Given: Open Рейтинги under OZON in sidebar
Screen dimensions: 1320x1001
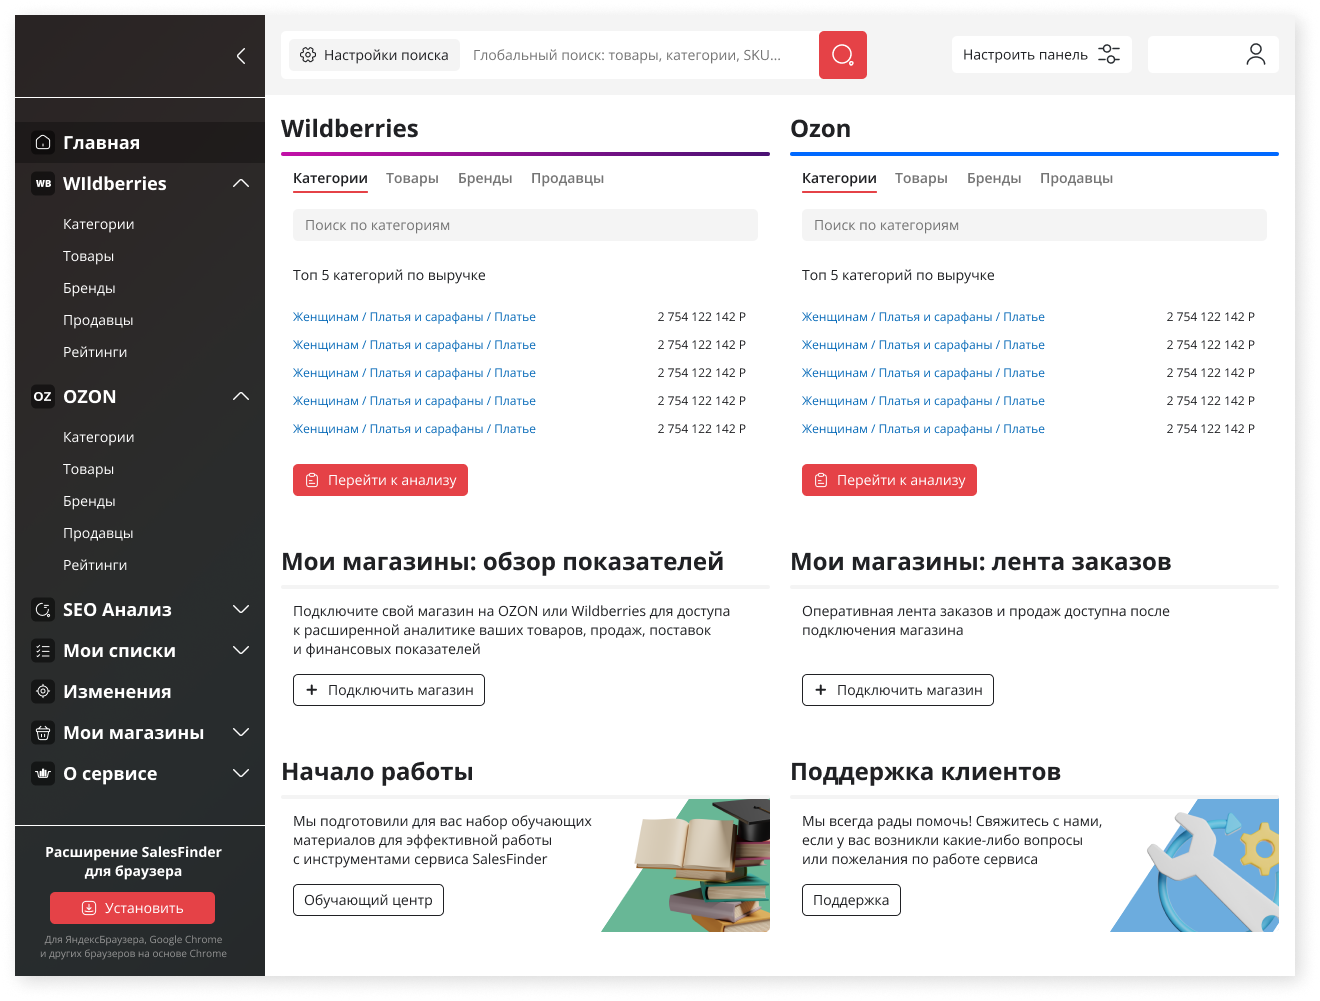Looking at the screenshot, I should (95, 565).
